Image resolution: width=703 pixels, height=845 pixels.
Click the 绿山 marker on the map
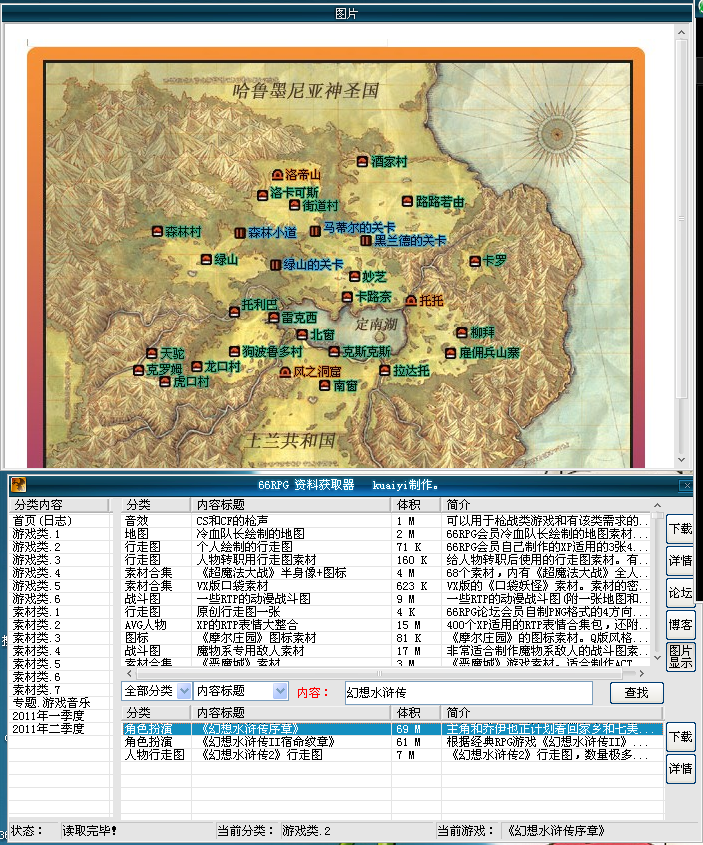[206, 260]
